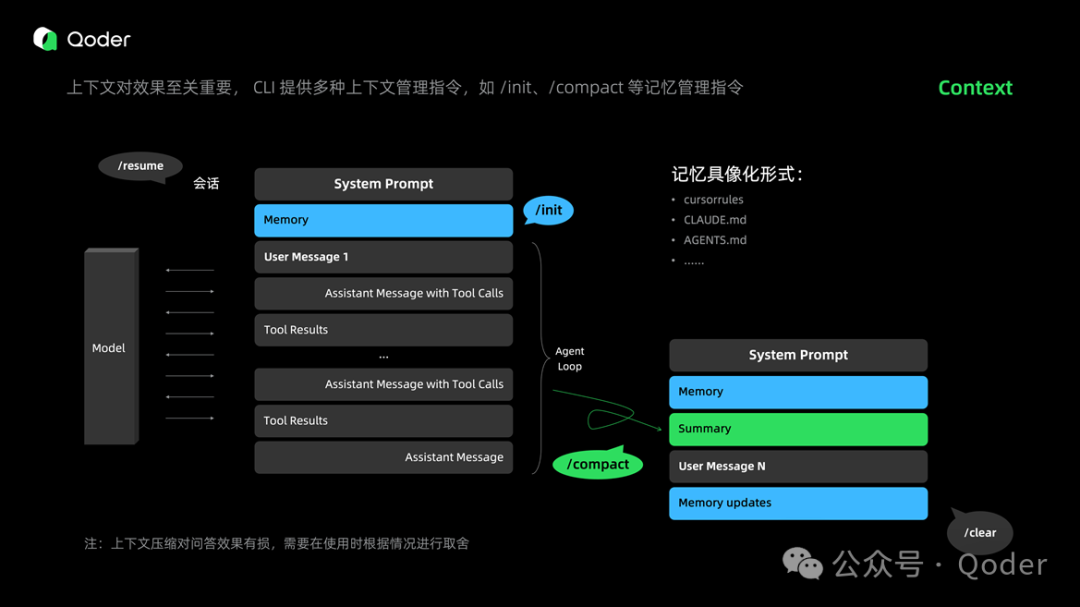The width and height of the screenshot is (1080, 607).
Task: Toggle the Memory updates block
Action: coord(797,503)
